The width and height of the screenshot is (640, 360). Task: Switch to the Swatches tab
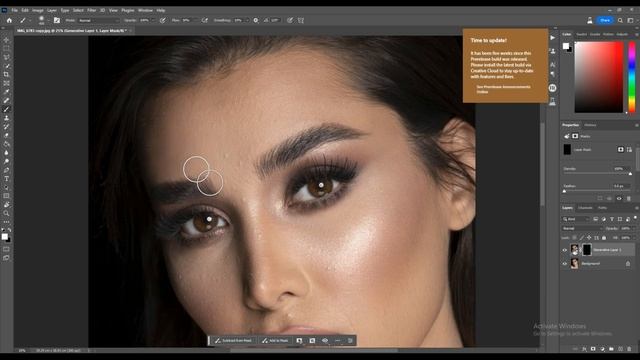tap(581, 34)
